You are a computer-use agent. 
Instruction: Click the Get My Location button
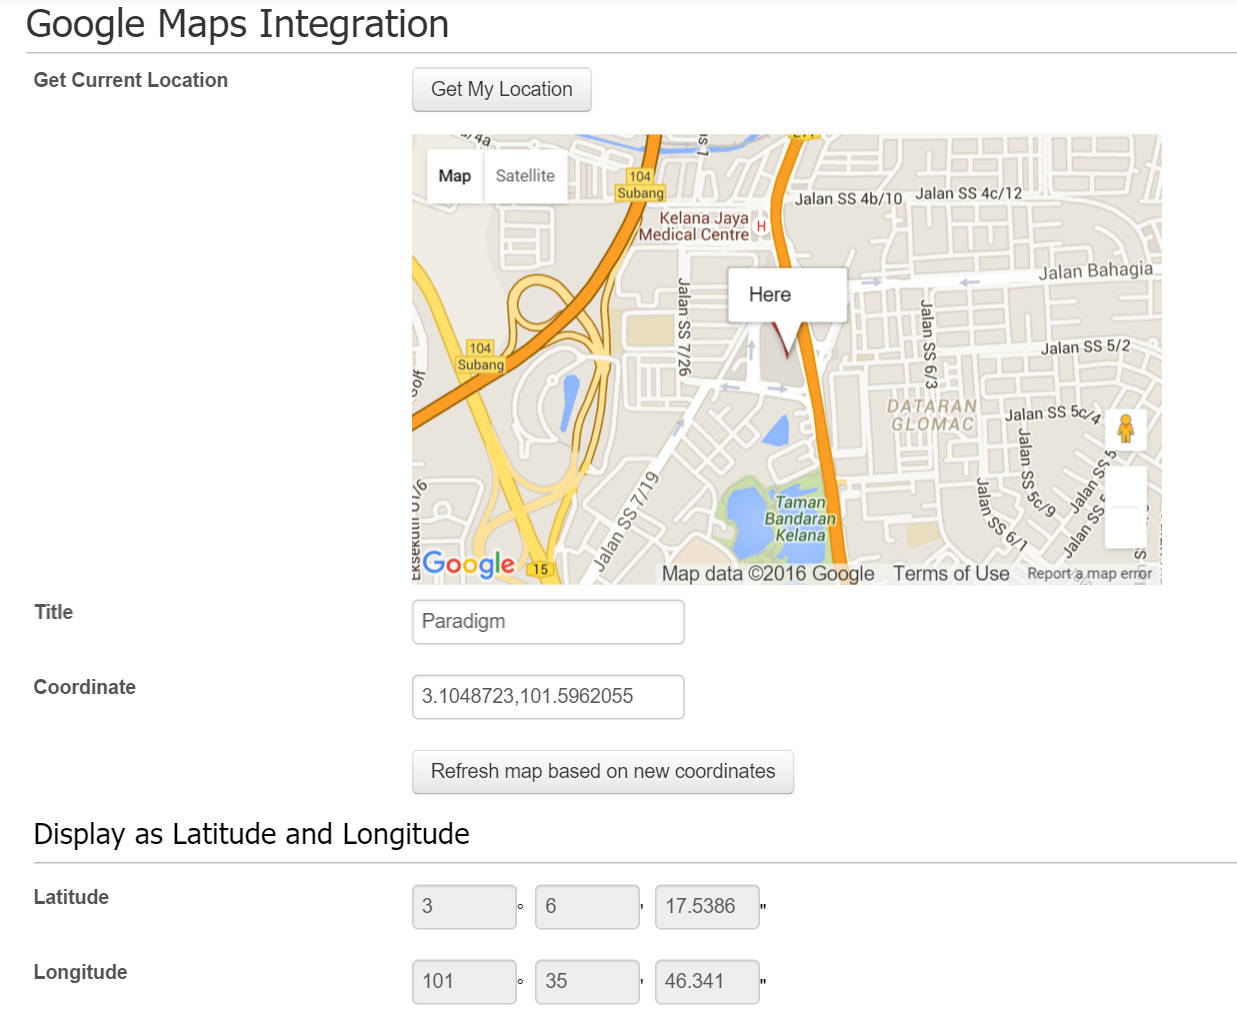click(x=501, y=89)
